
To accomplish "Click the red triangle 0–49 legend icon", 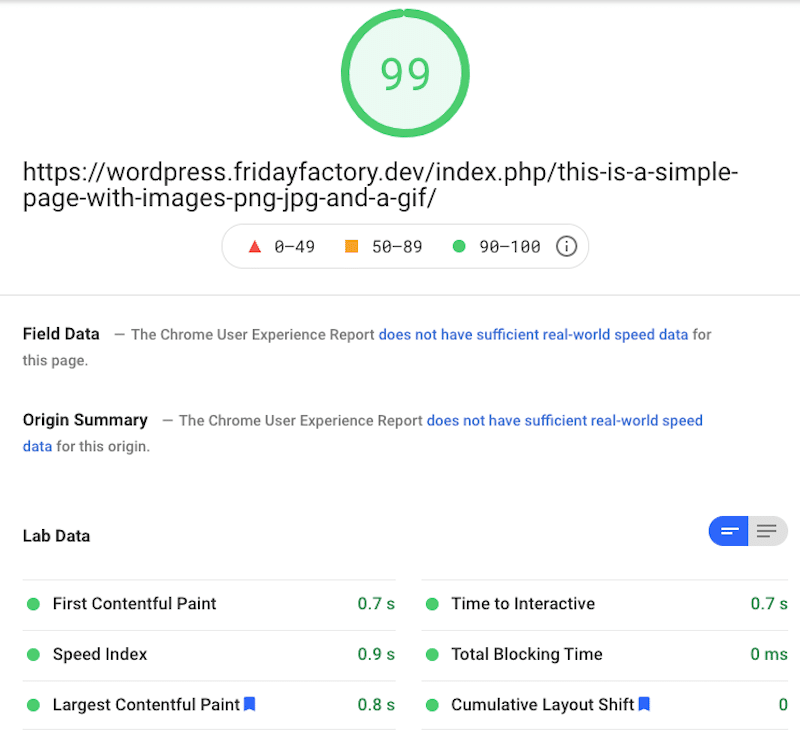I will (x=255, y=247).
